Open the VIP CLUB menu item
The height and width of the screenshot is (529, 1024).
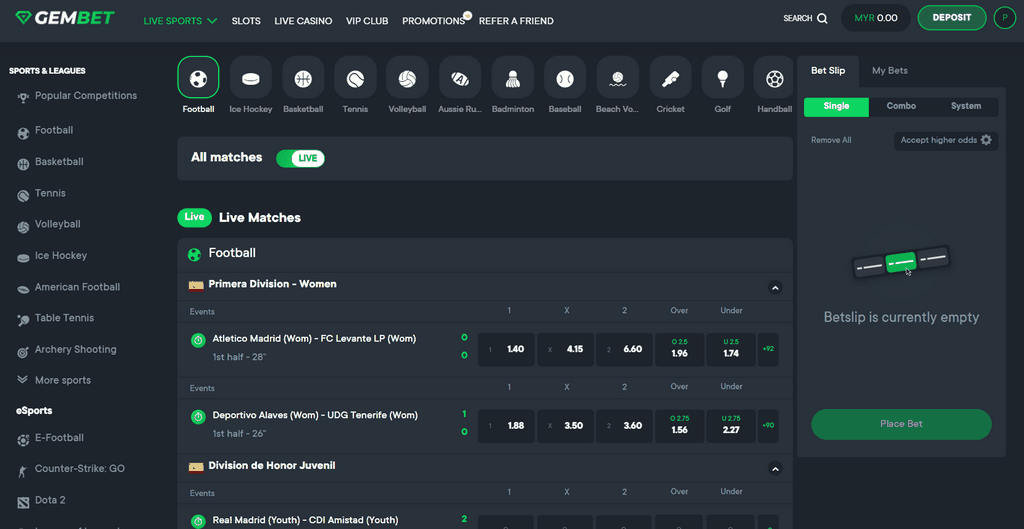coord(367,21)
